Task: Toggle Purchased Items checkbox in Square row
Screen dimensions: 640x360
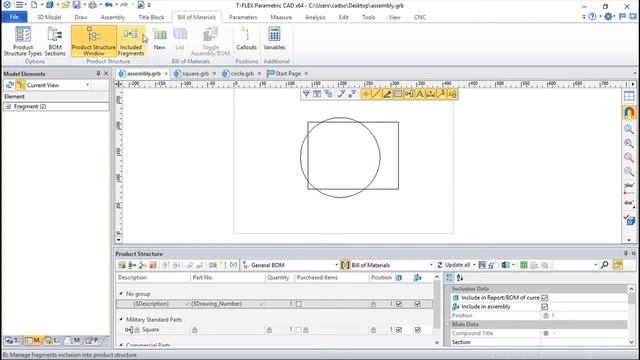Action: click(x=299, y=329)
